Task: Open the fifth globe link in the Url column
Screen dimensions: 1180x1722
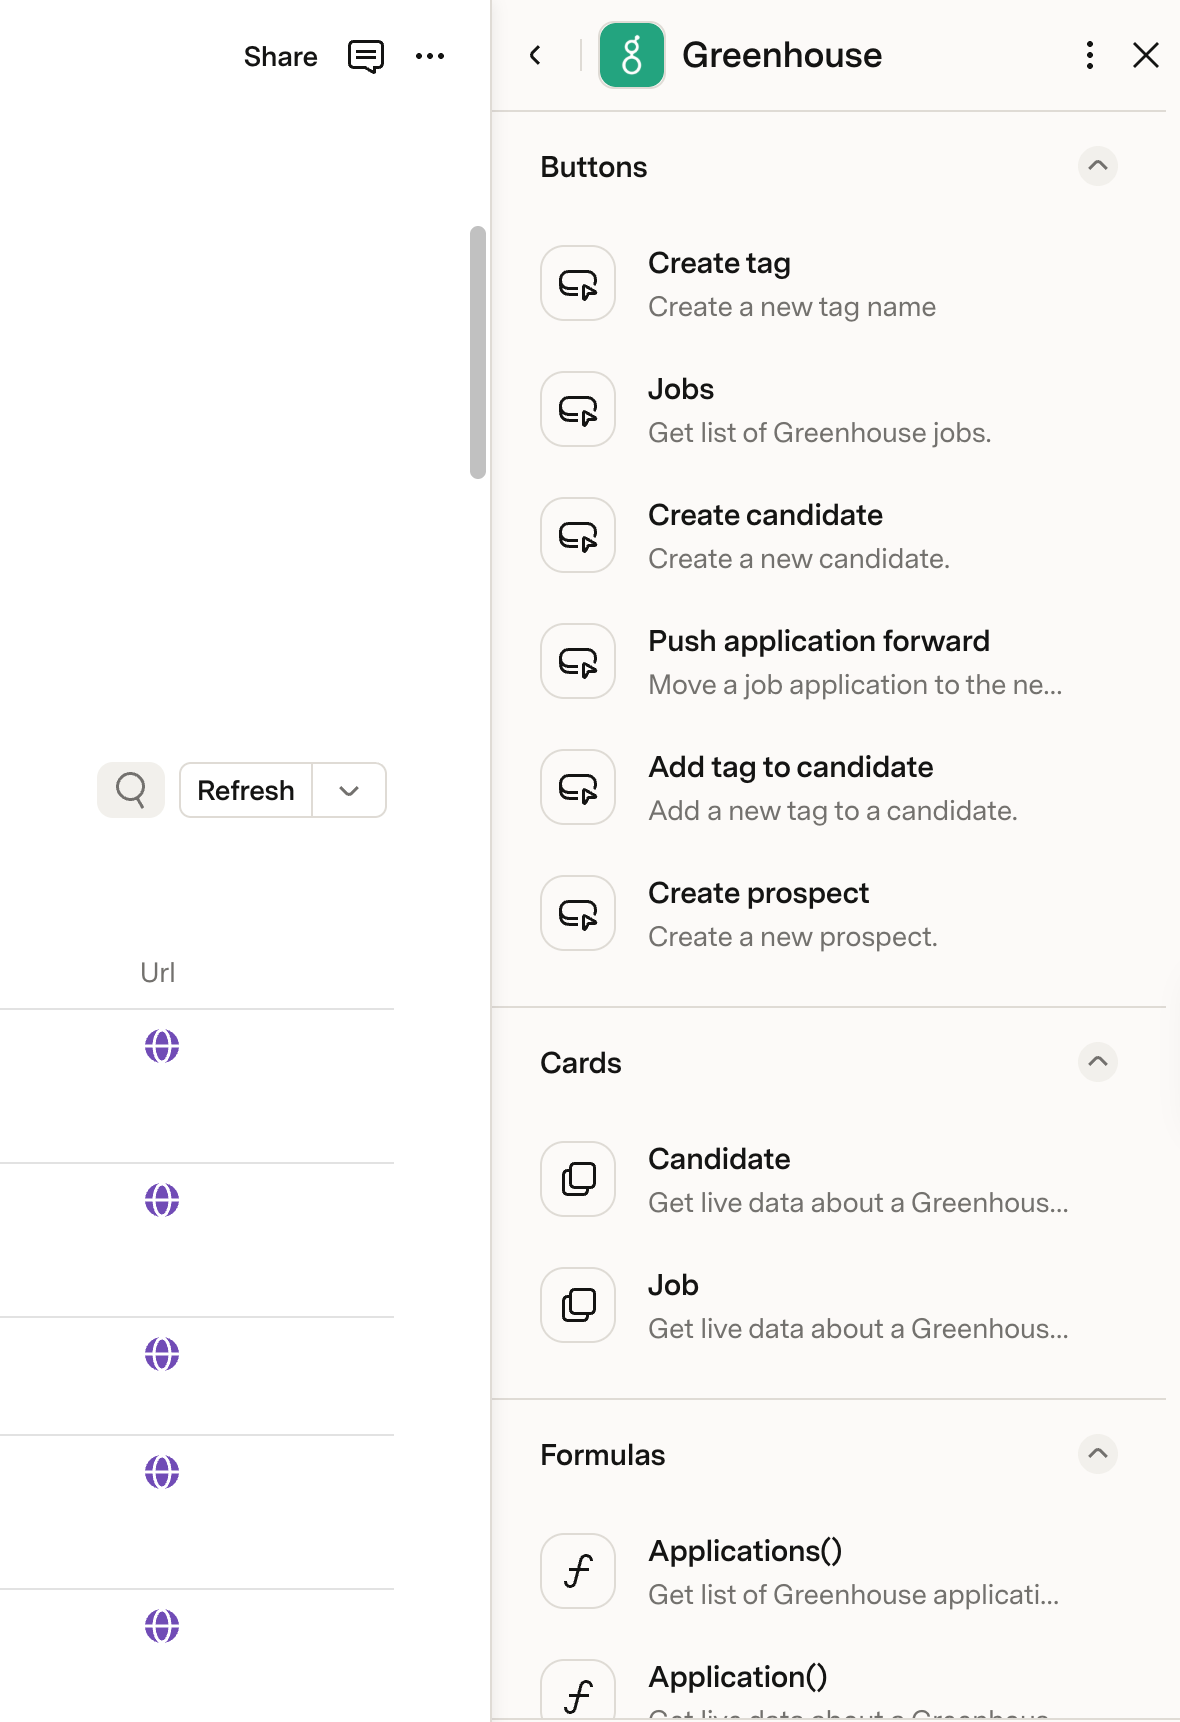Action: (x=162, y=1626)
